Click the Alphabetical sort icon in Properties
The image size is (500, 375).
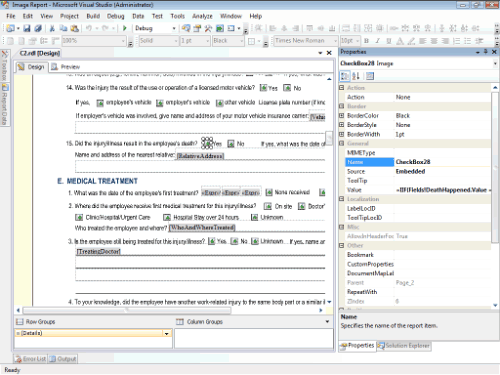(356, 76)
